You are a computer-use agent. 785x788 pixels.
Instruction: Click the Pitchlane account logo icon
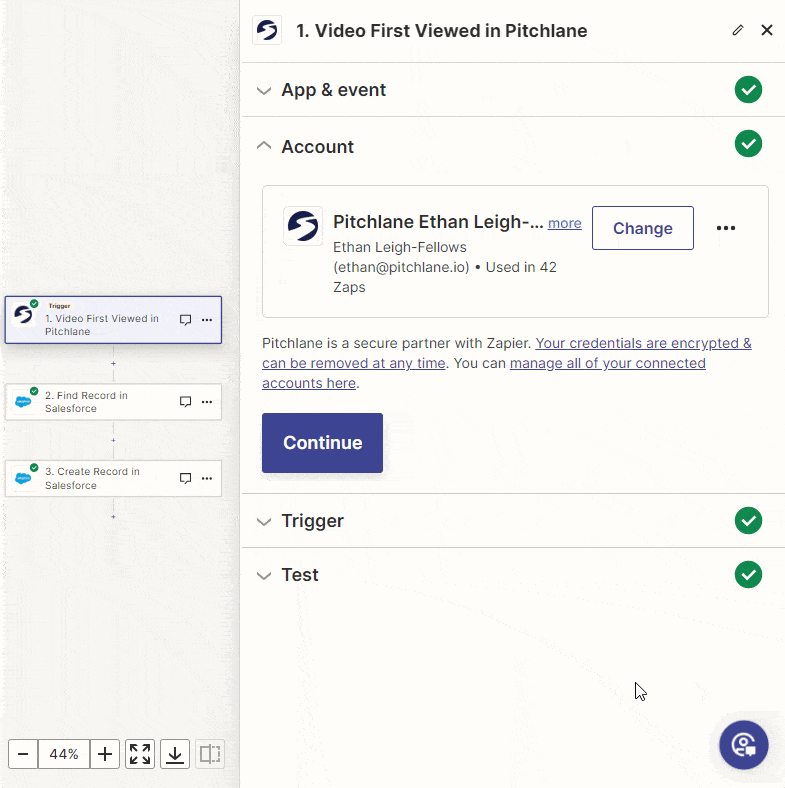tap(303, 226)
